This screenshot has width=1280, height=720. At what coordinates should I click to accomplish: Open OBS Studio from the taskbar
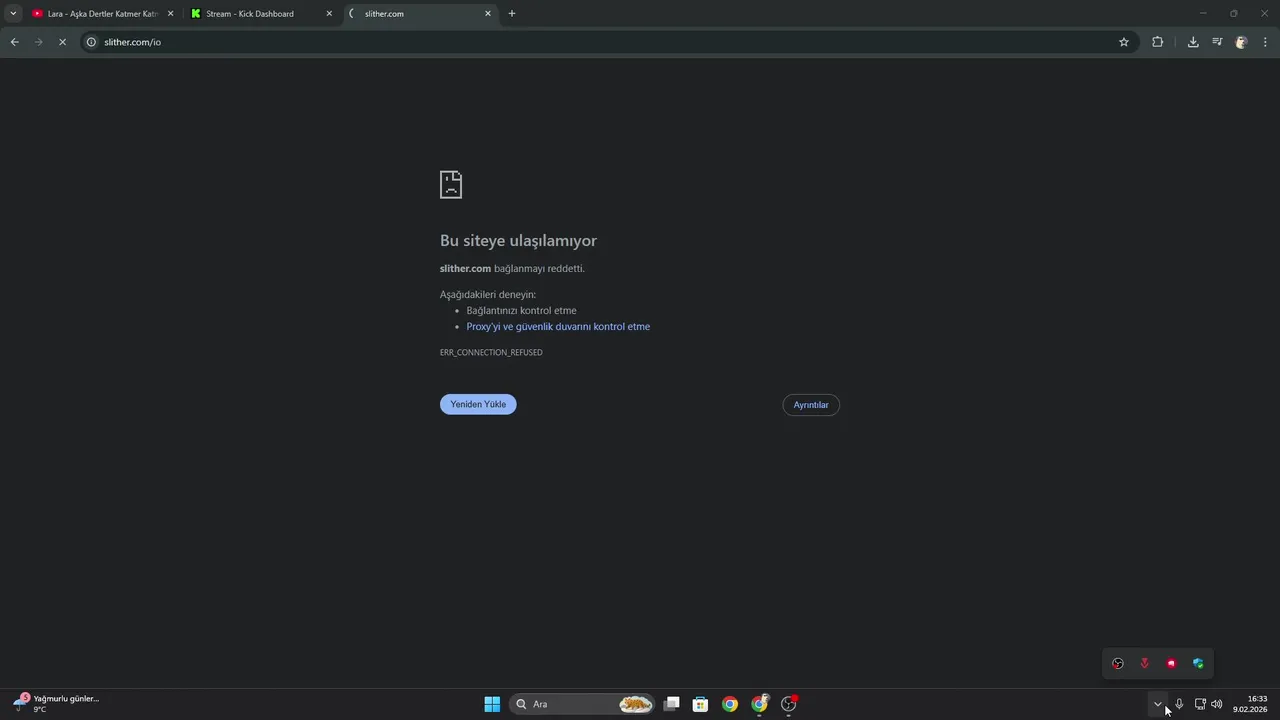click(x=789, y=704)
